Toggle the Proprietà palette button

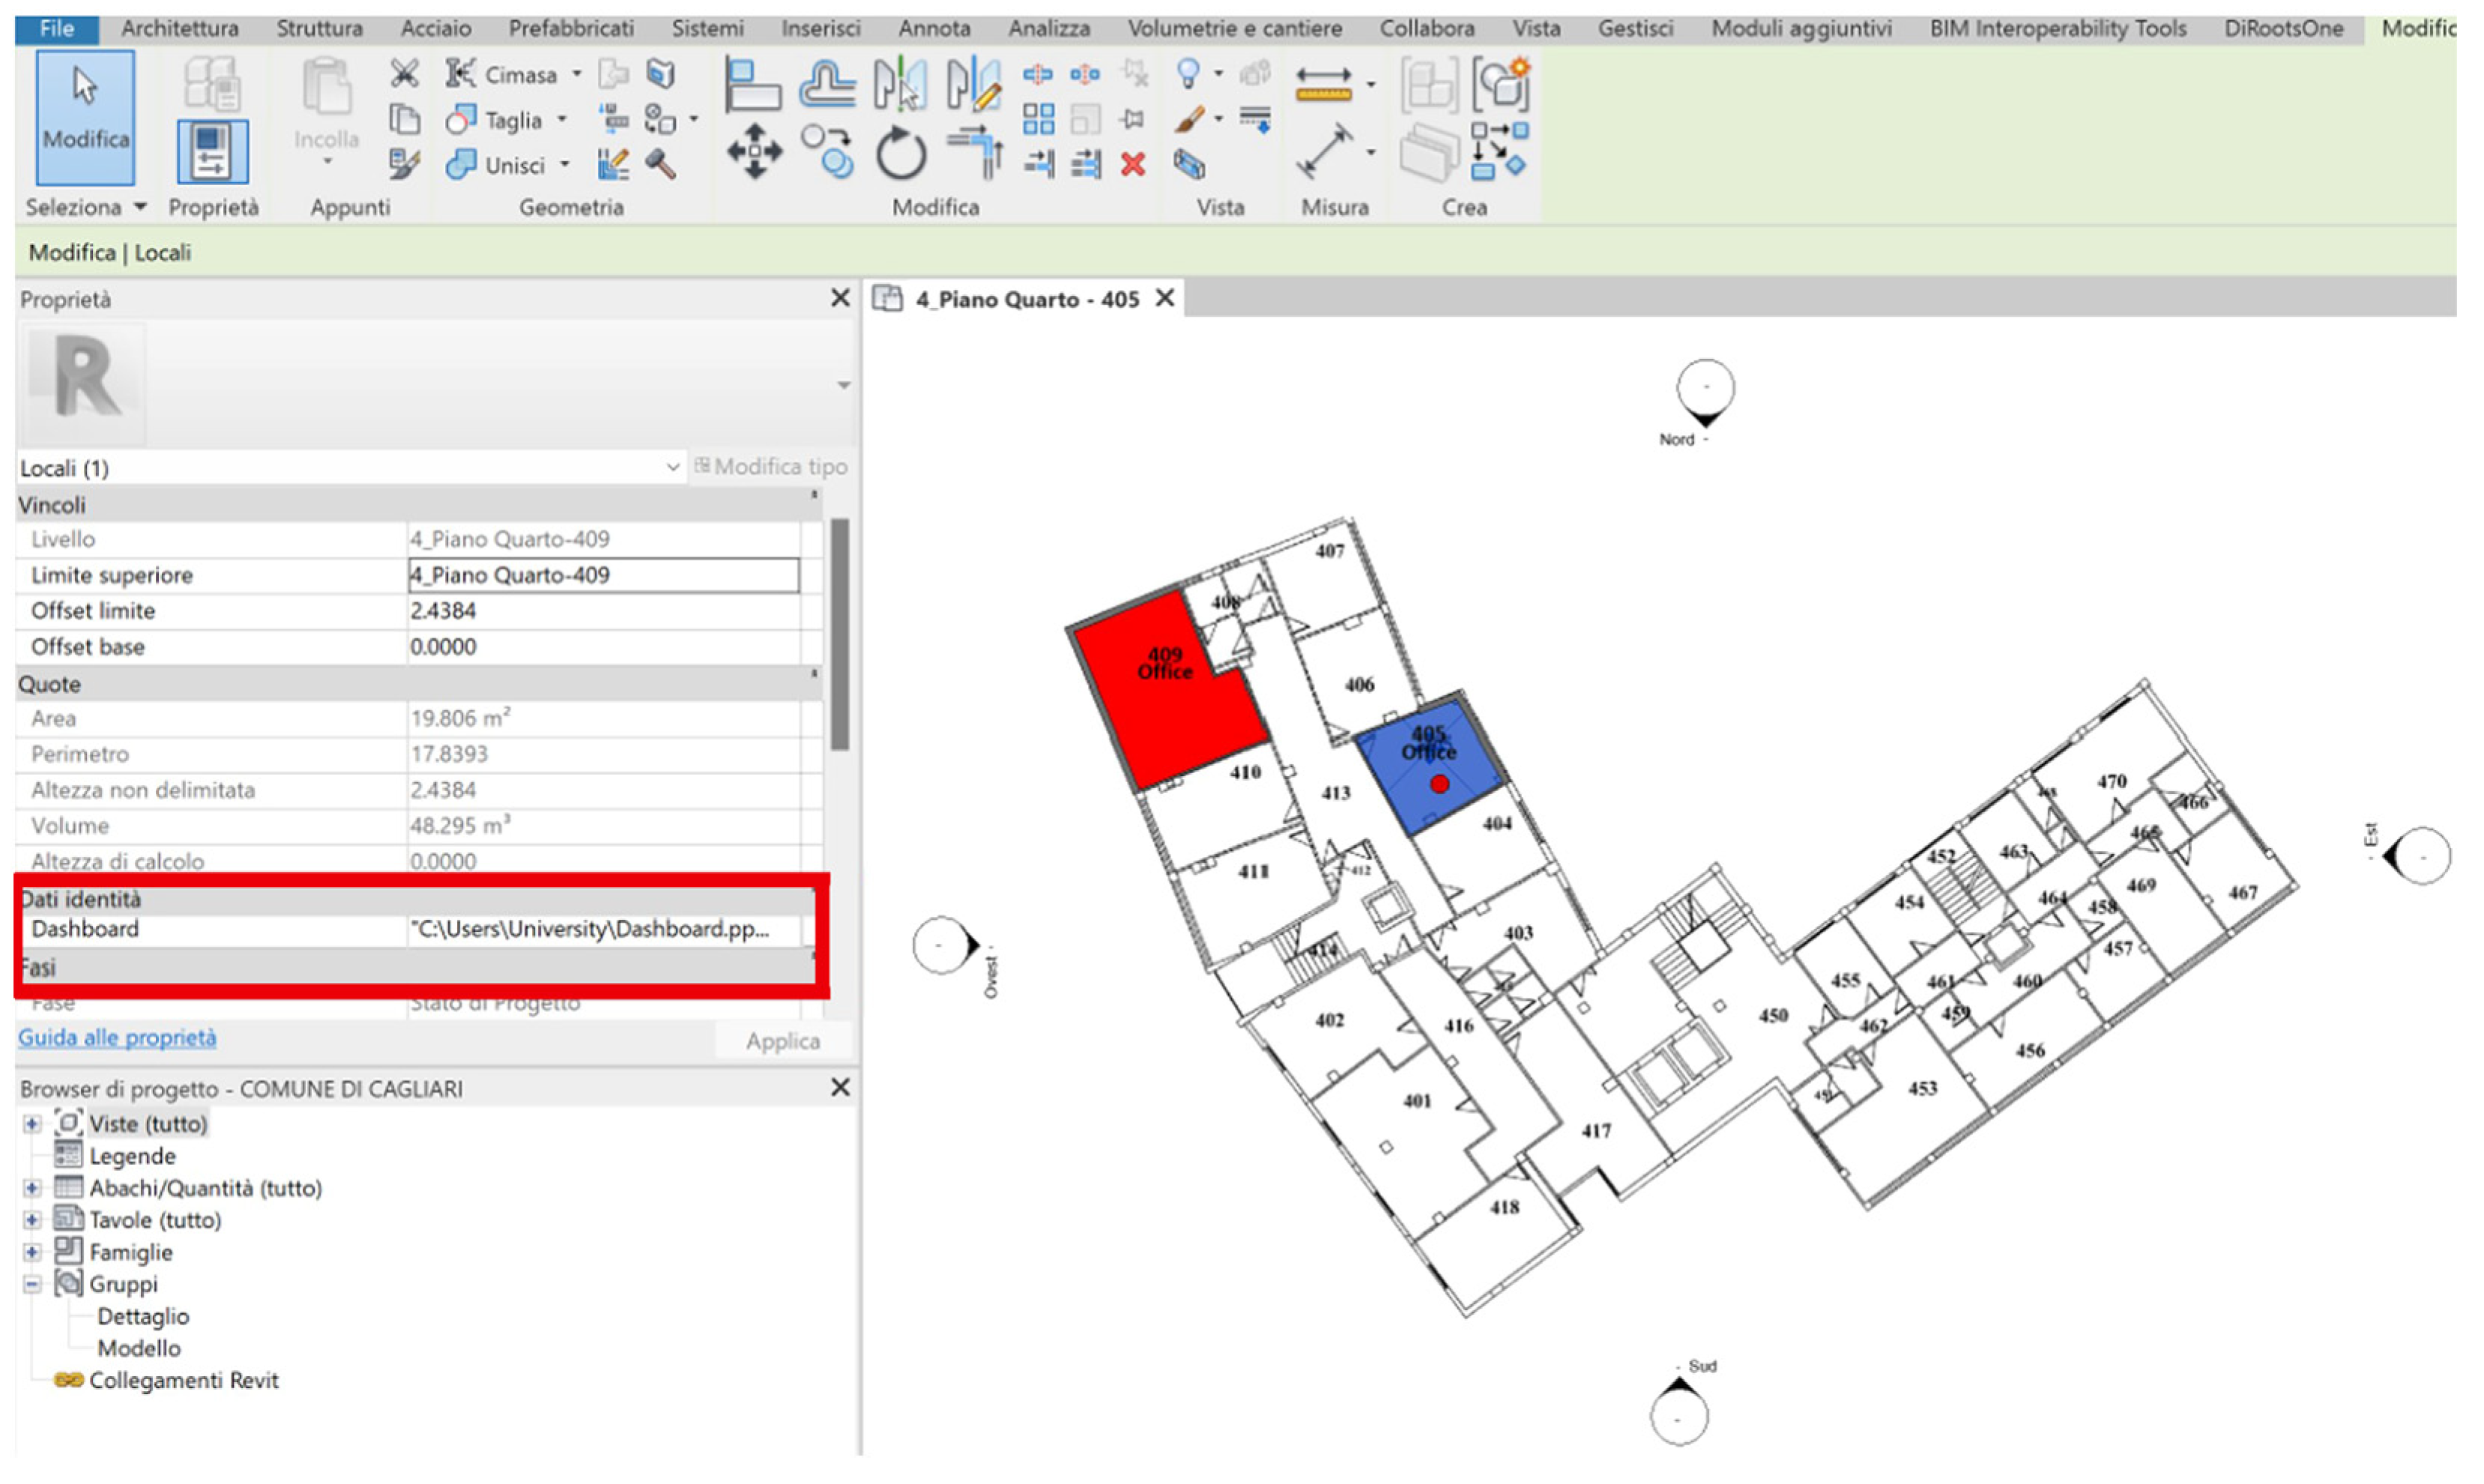pyautogui.click(x=212, y=152)
